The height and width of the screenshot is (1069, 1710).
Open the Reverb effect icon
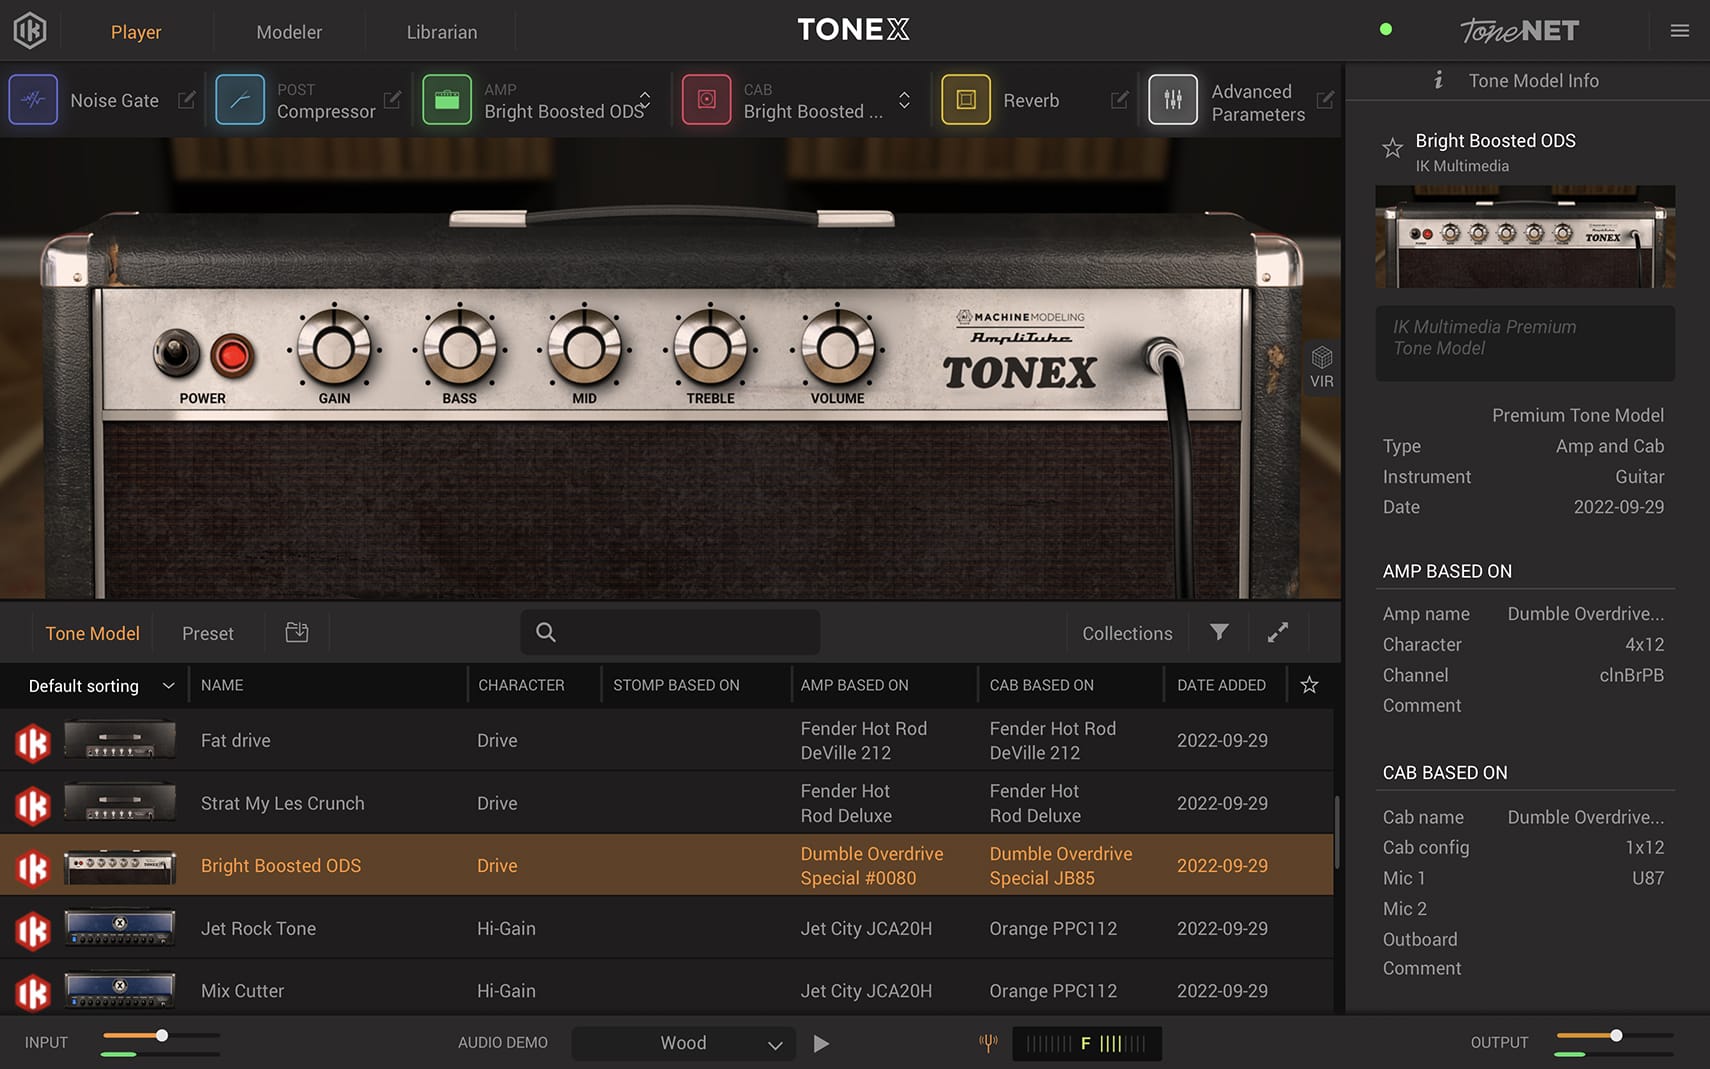point(965,99)
